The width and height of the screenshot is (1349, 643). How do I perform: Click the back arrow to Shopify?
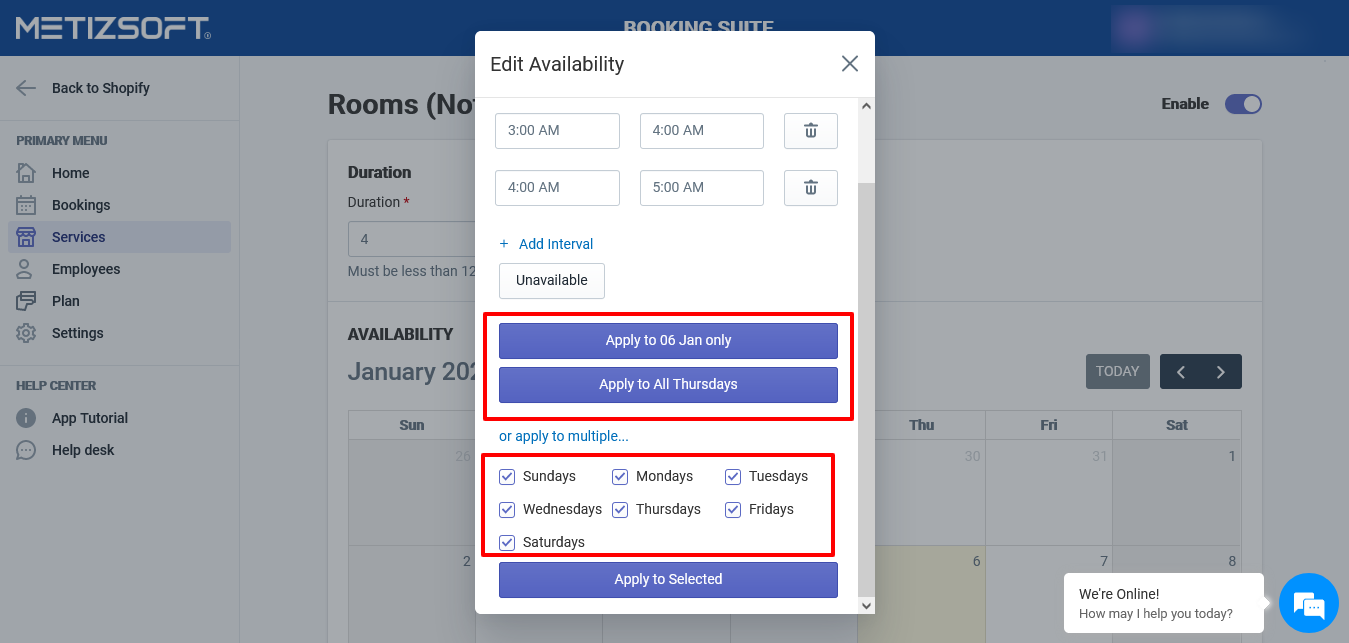(26, 88)
